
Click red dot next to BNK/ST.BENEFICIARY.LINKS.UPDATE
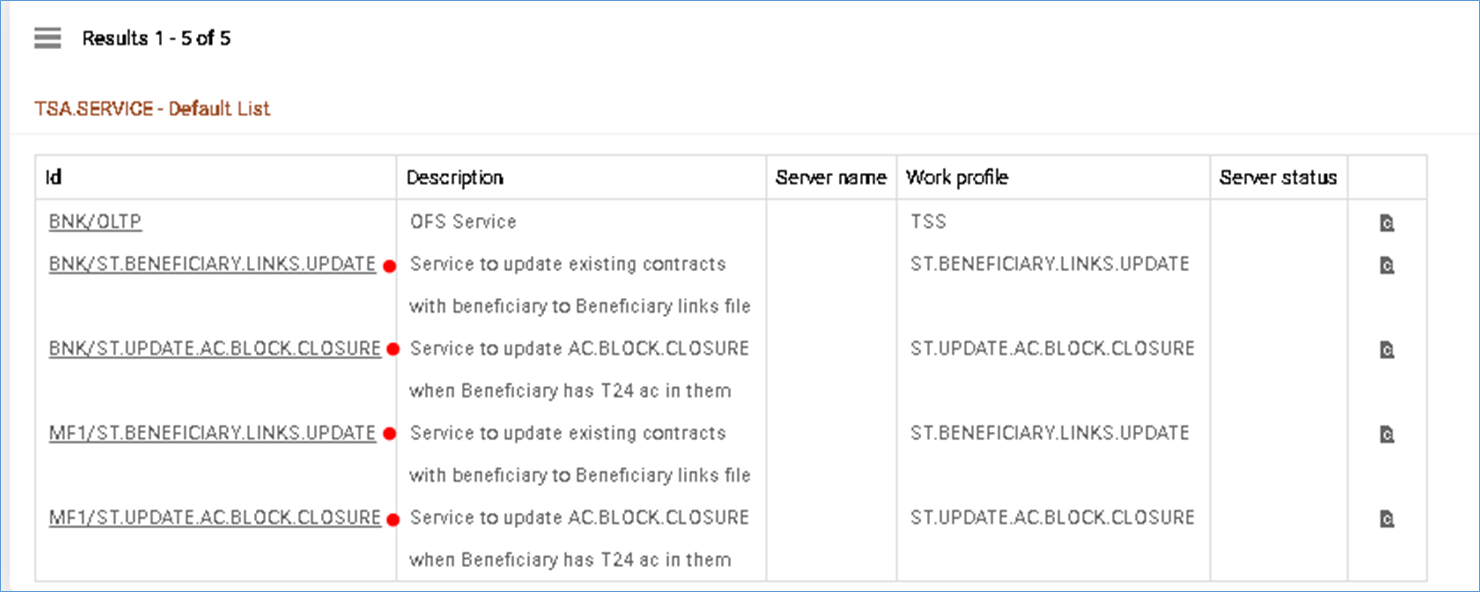click(x=389, y=266)
